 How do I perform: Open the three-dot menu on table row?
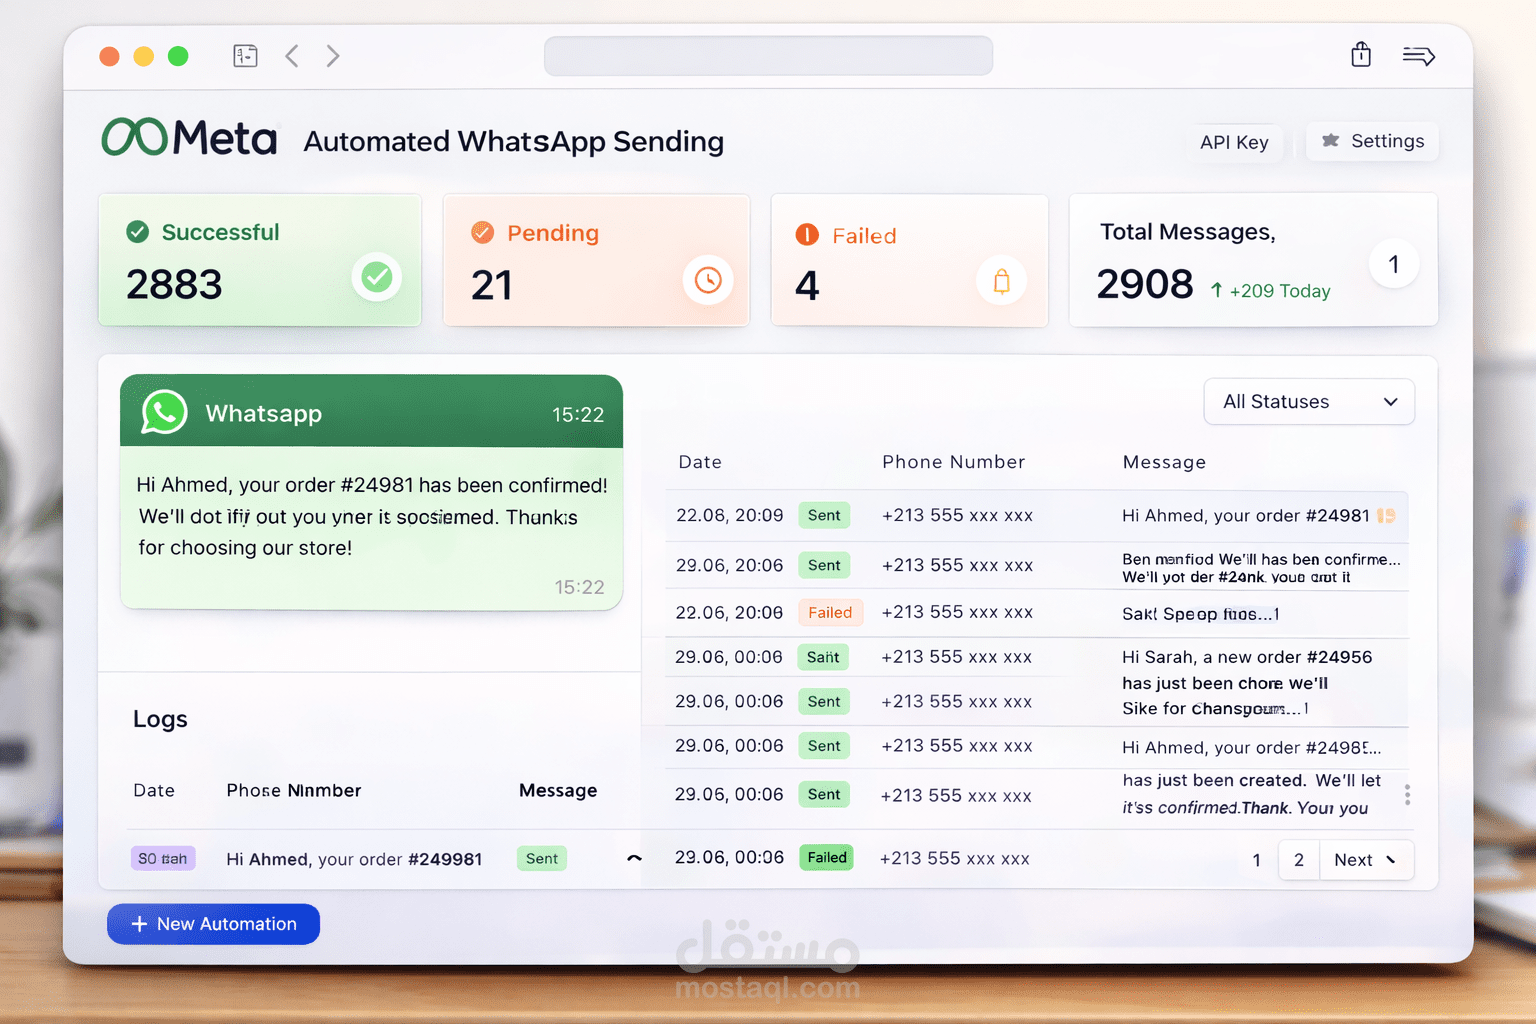pyautogui.click(x=1407, y=794)
